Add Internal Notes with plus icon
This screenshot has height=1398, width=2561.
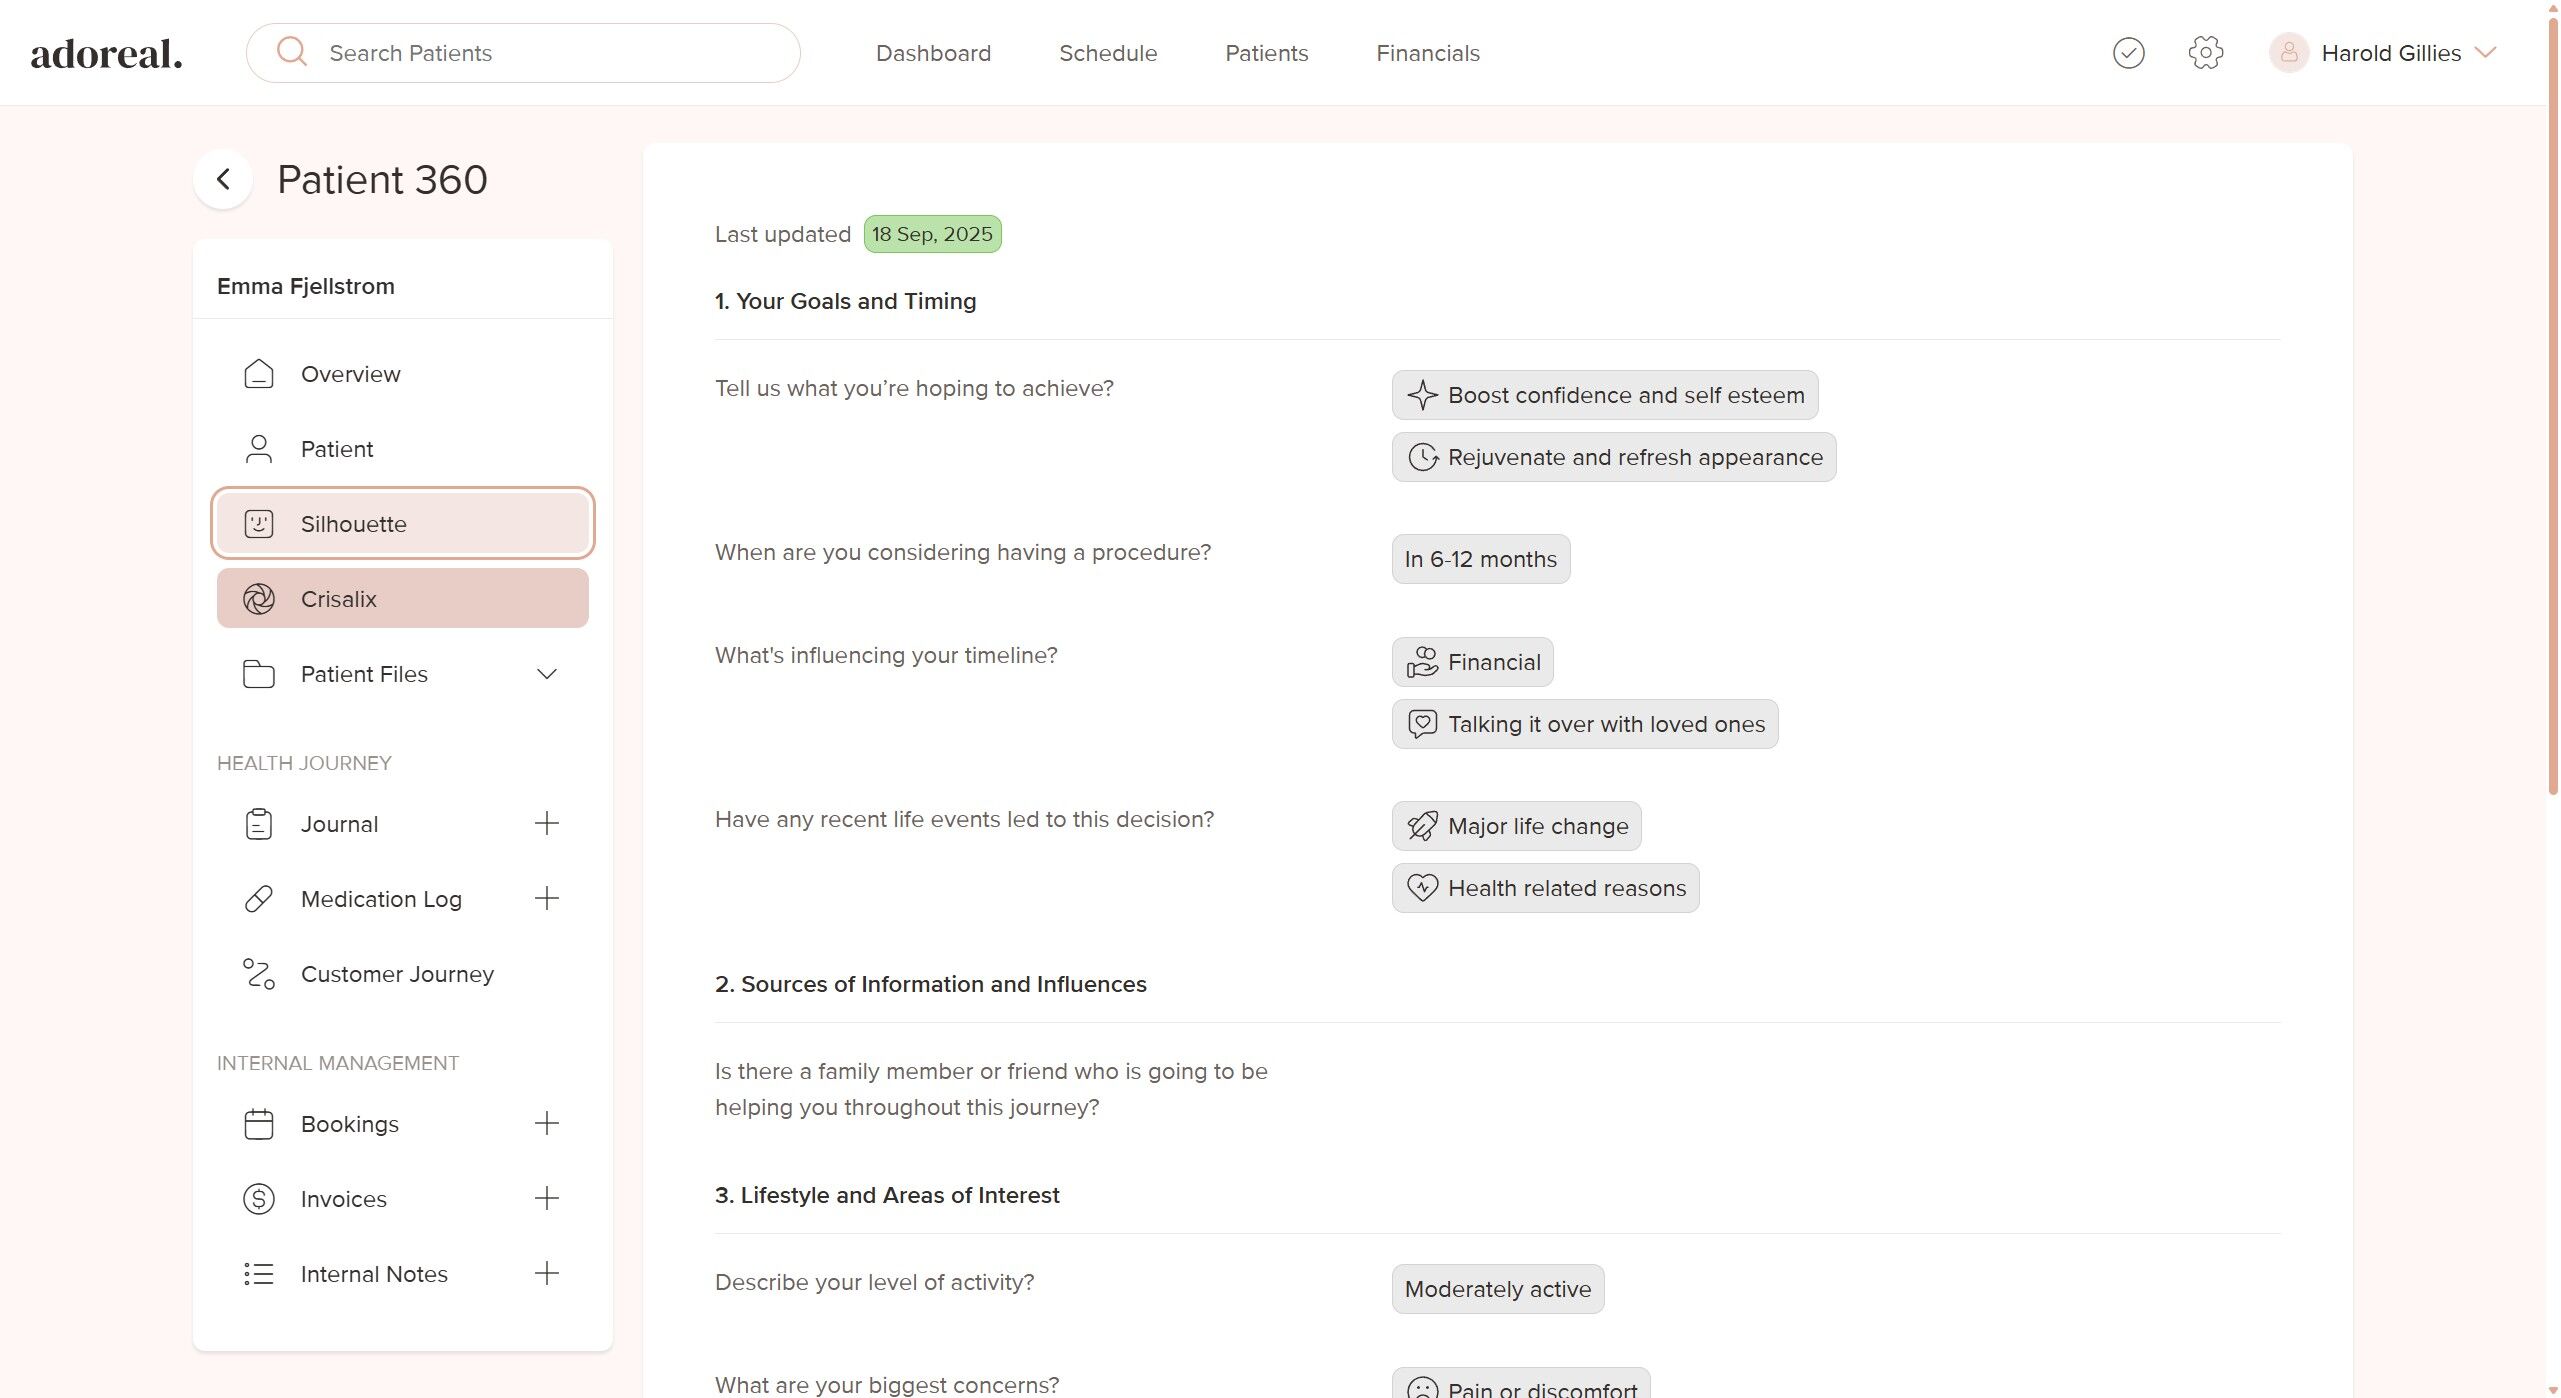546,1274
